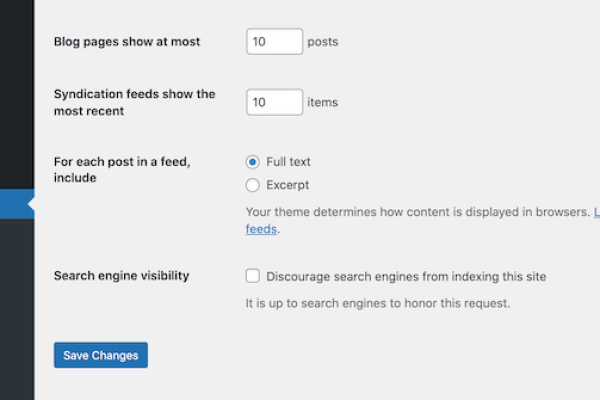Image resolution: width=600 pixels, height=400 pixels.
Task: Select the Excerpt radio button
Action: coord(253,185)
